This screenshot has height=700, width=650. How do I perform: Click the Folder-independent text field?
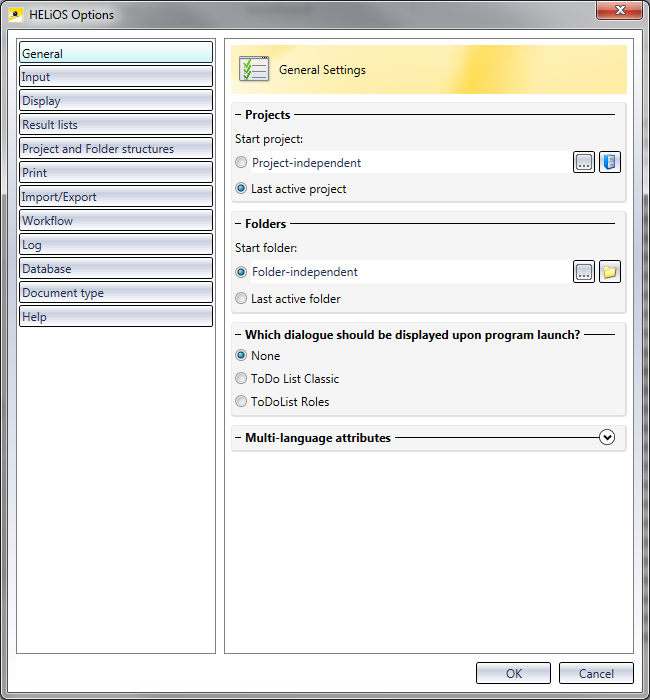(410, 272)
